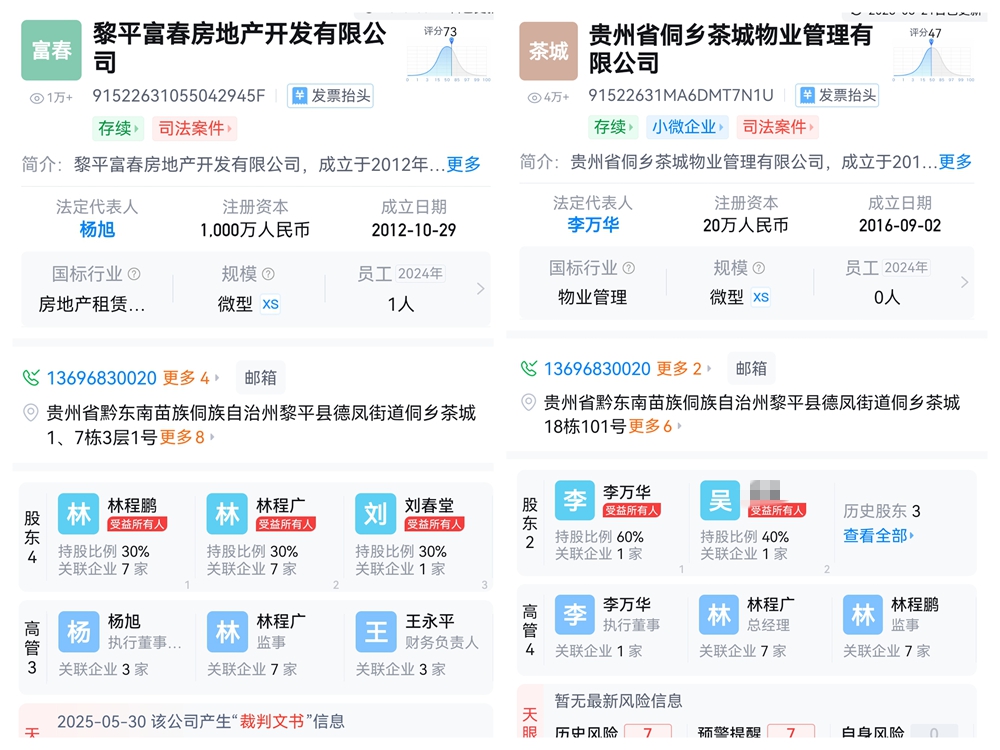This screenshot has height=750, width=1000.
Task: Click 发票抬头 for 黎平富春房地产
Action: pyautogui.click(x=331, y=96)
